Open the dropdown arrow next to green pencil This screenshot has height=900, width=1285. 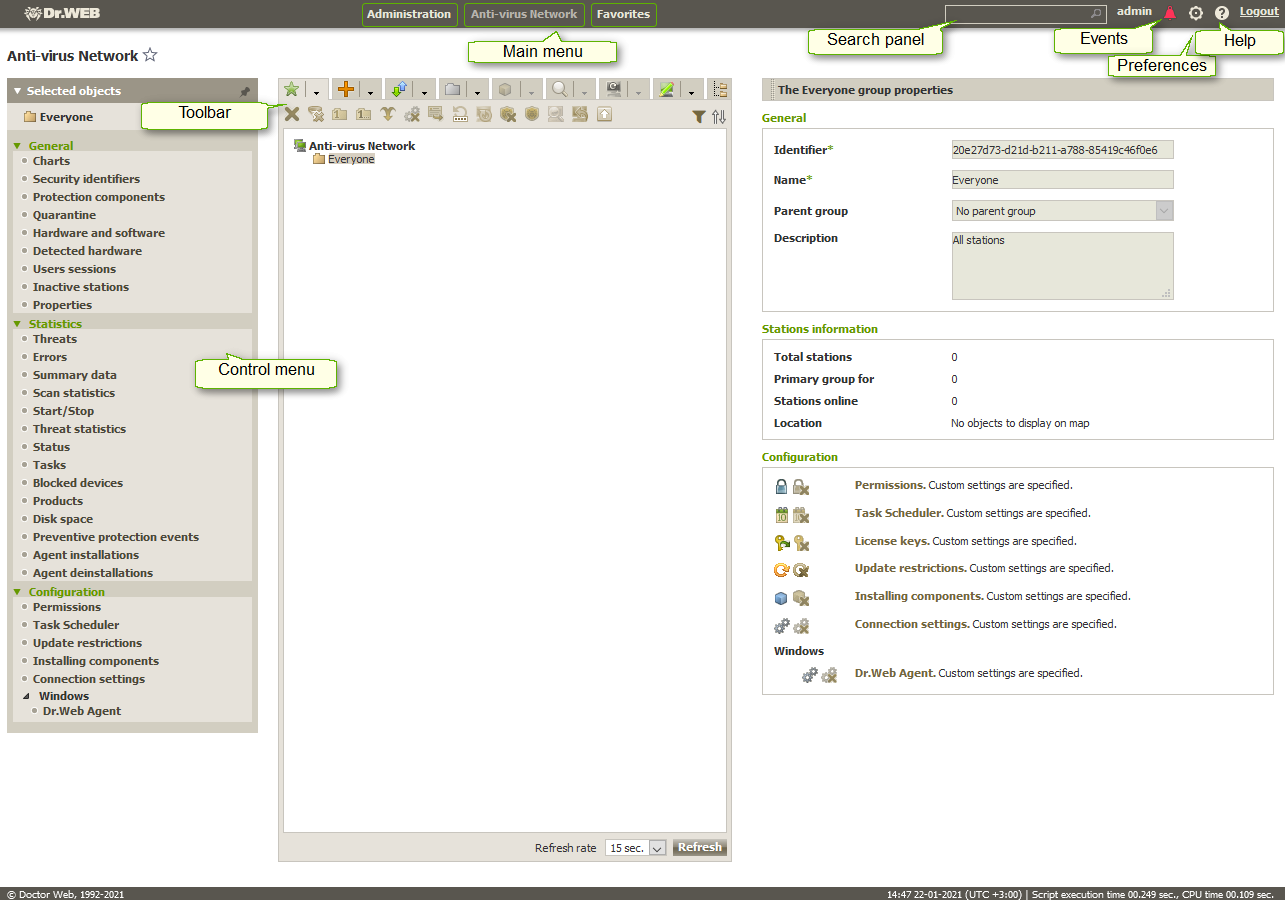point(691,91)
